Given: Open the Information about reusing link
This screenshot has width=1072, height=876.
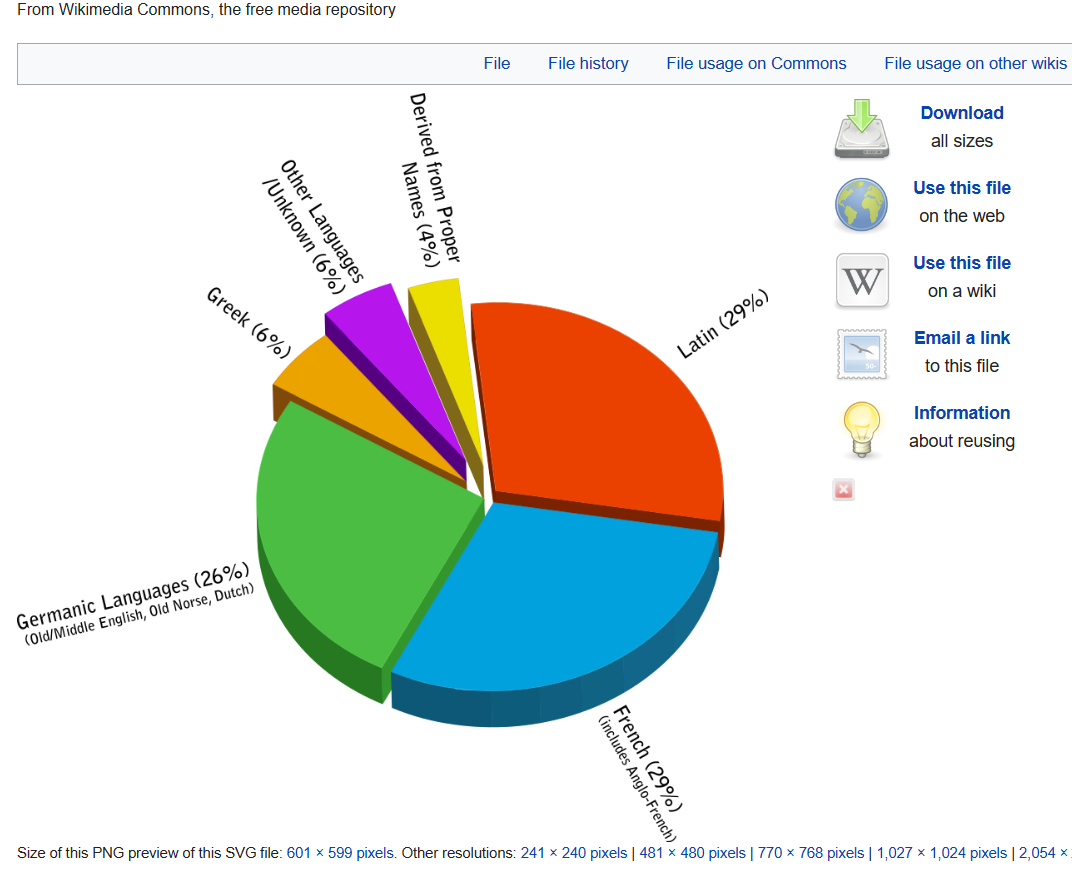Looking at the screenshot, I should (x=961, y=414).
